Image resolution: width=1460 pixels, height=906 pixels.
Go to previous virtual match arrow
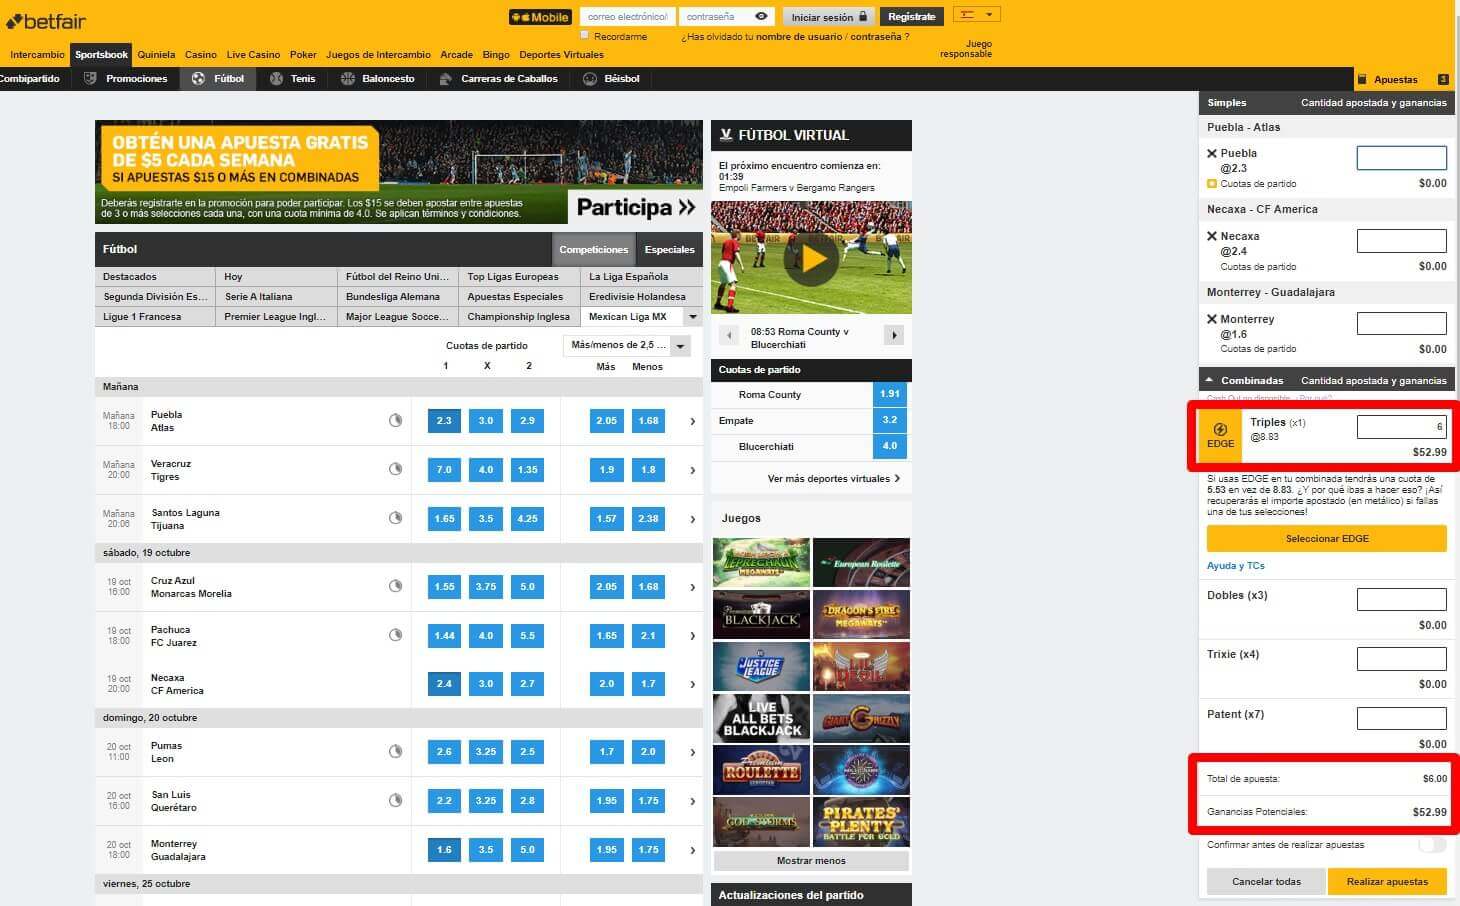[x=729, y=336]
